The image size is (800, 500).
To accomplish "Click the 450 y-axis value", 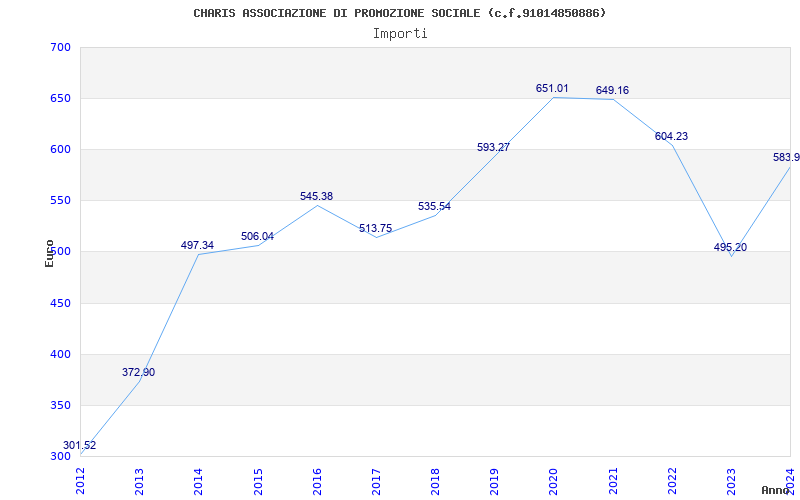I will click(61, 304).
